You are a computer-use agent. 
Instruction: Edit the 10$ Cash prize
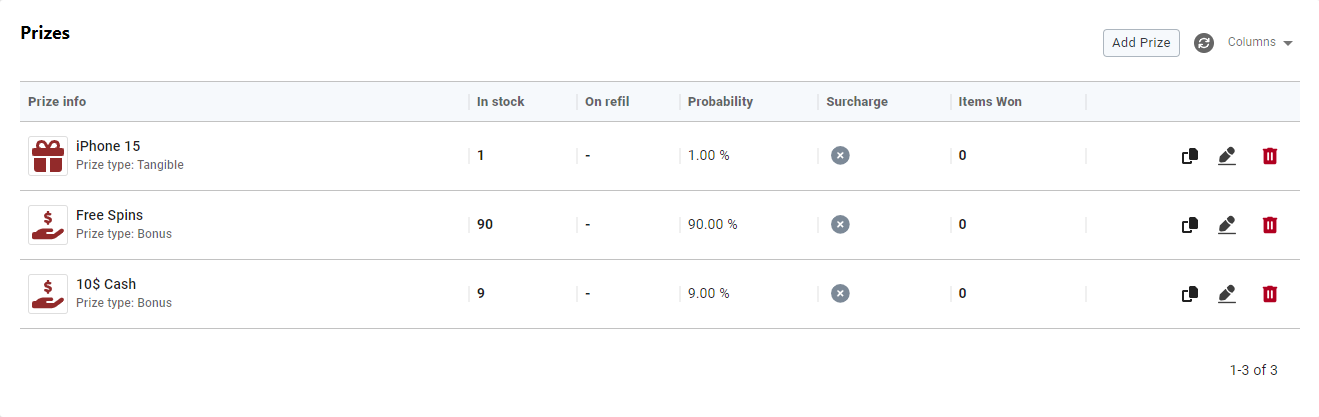click(1227, 294)
